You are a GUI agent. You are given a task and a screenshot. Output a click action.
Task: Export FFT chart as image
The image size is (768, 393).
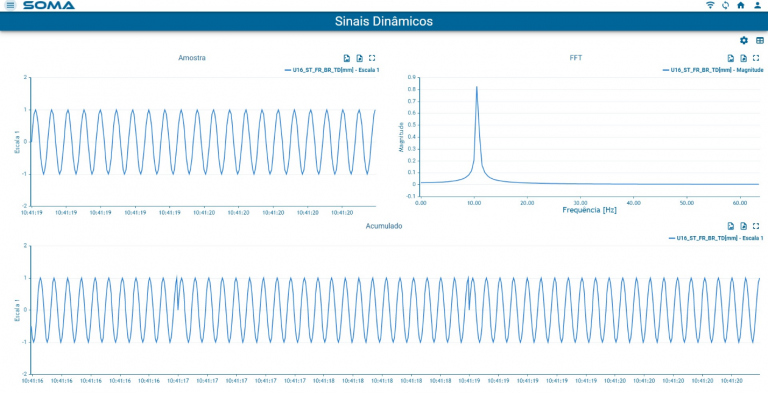(730, 58)
